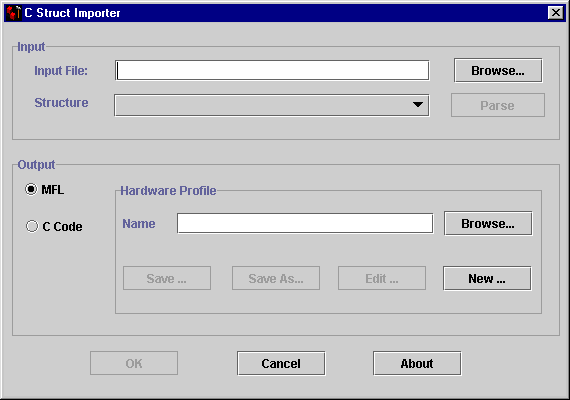Click the OK button

pyautogui.click(x=134, y=363)
